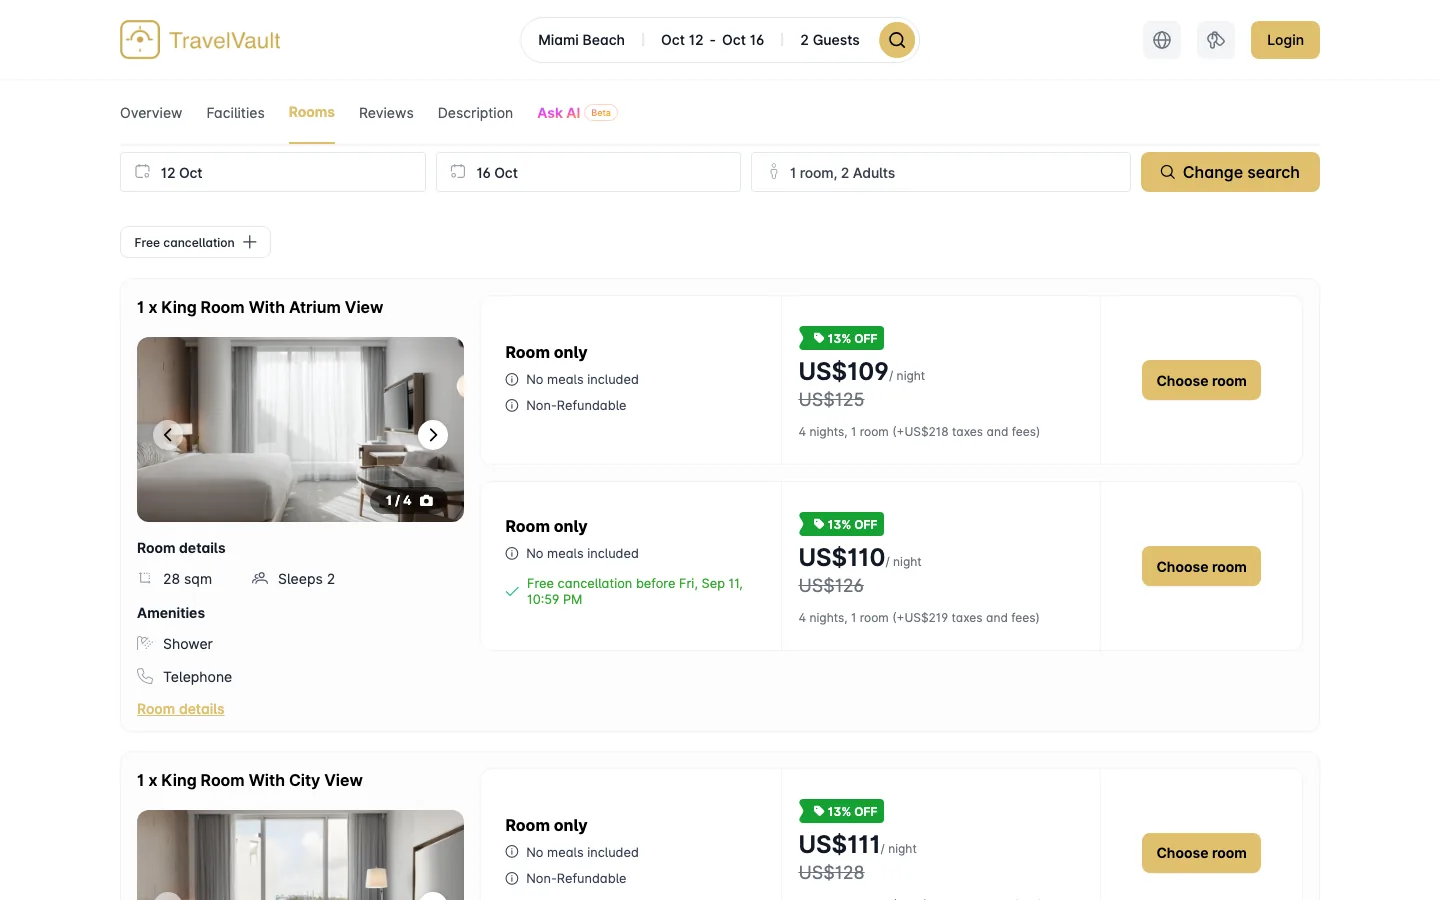
Task: Click the struck-through US$125 price
Action: tap(831, 399)
